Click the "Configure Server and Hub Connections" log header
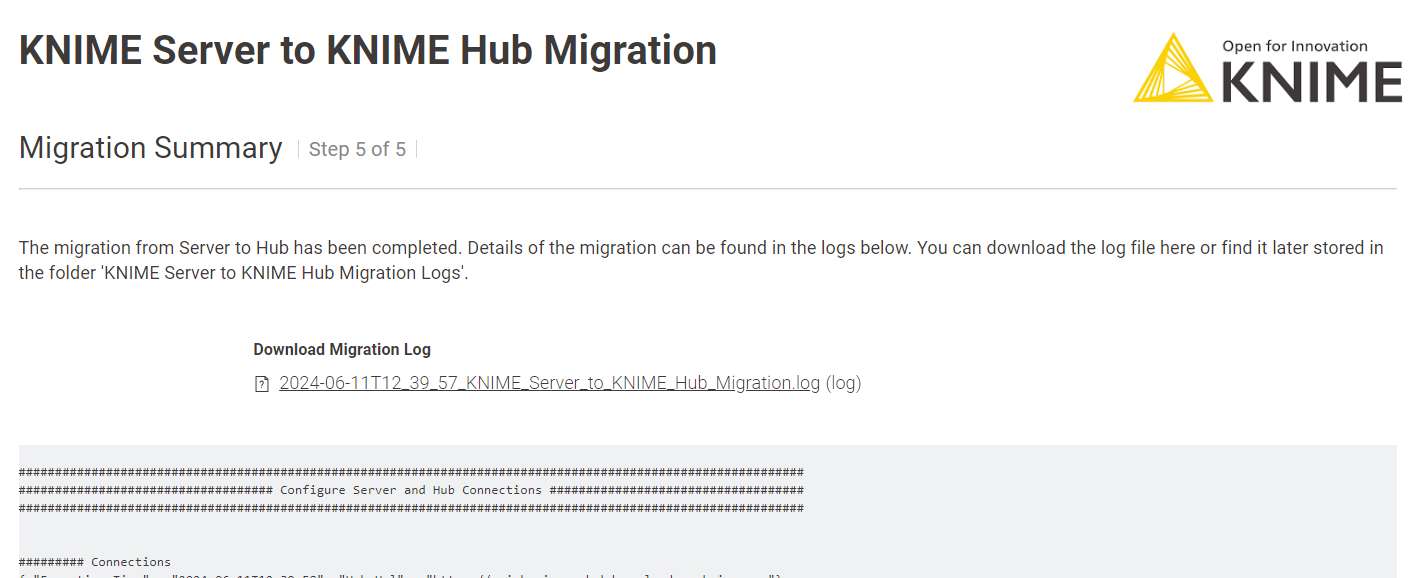The width and height of the screenshot is (1409, 578). [410, 490]
